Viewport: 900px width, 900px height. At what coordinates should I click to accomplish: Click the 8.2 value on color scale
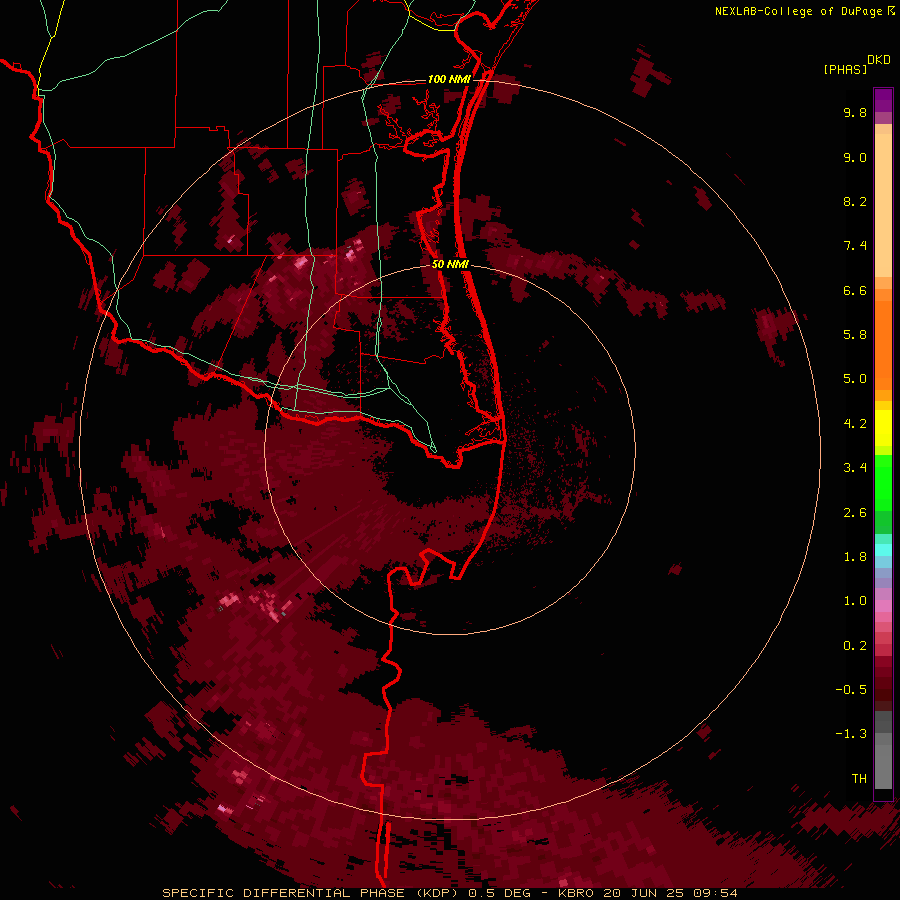(x=855, y=201)
